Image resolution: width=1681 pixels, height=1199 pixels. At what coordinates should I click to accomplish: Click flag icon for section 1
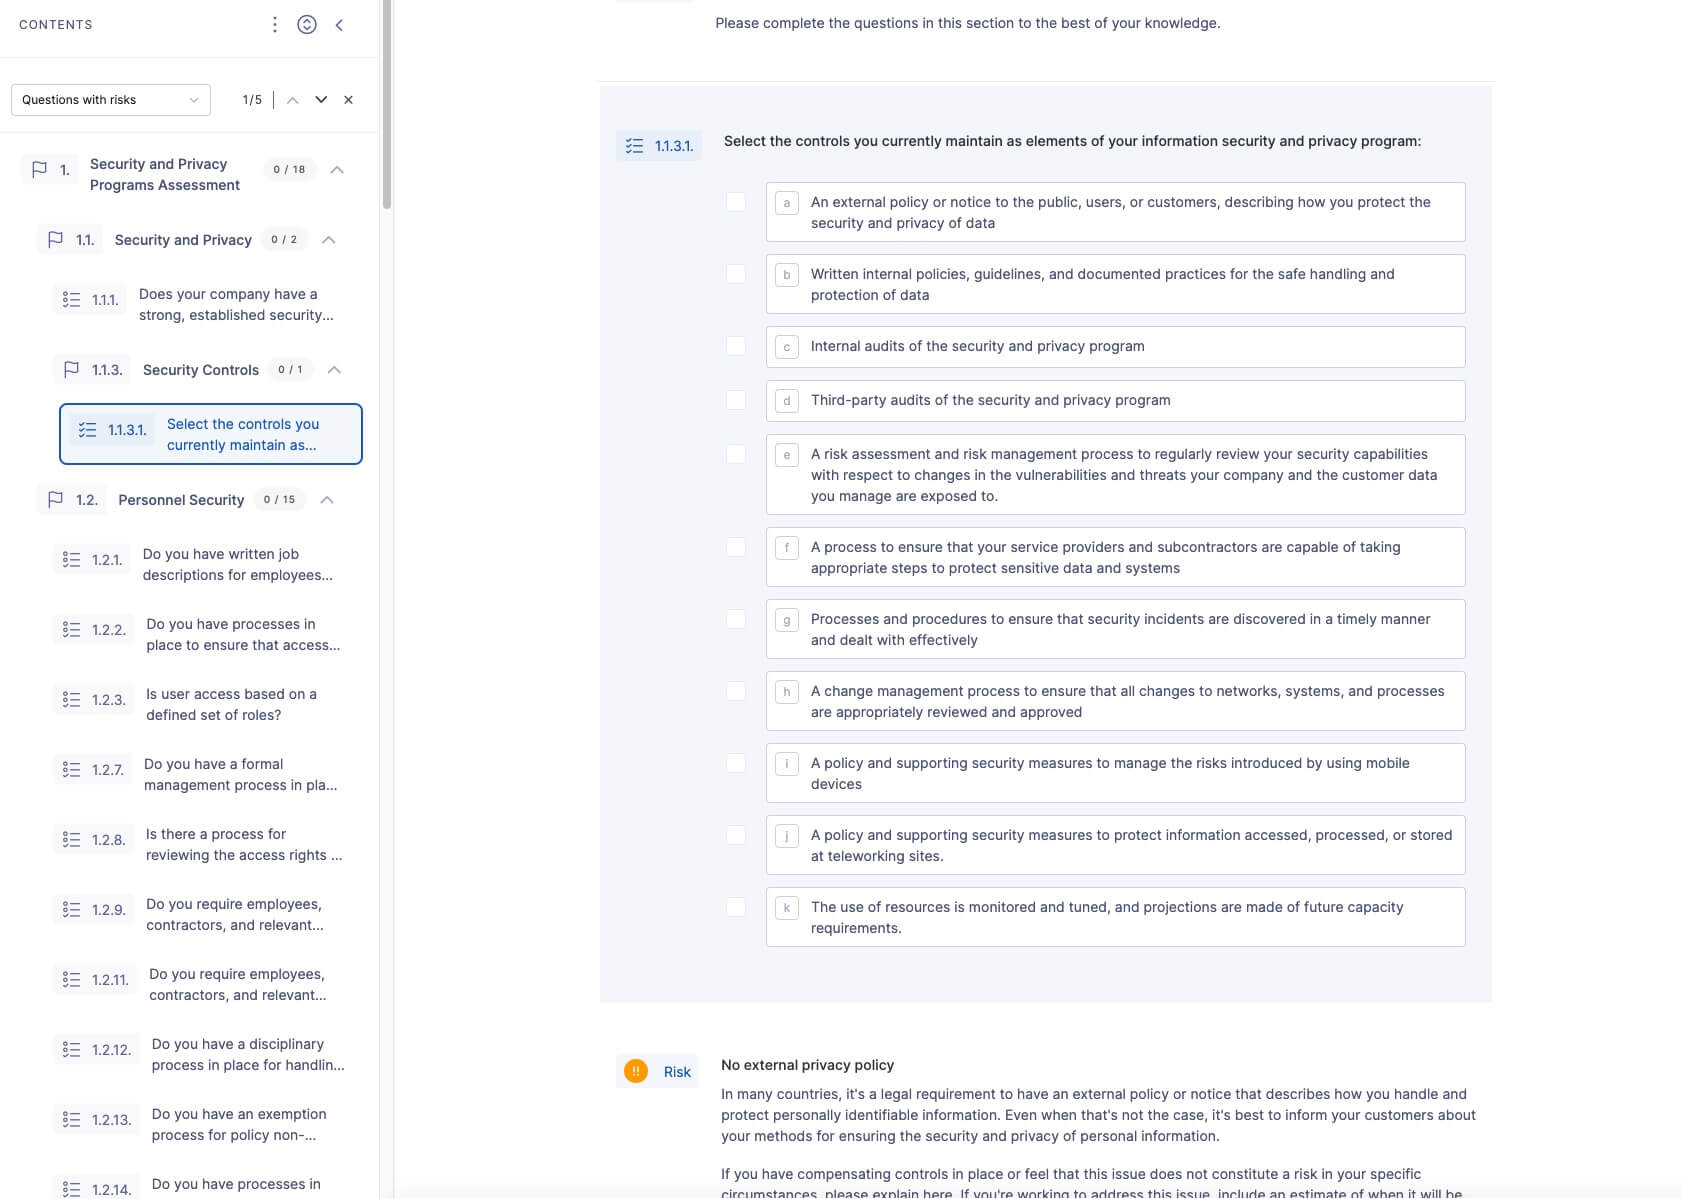click(39, 170)
